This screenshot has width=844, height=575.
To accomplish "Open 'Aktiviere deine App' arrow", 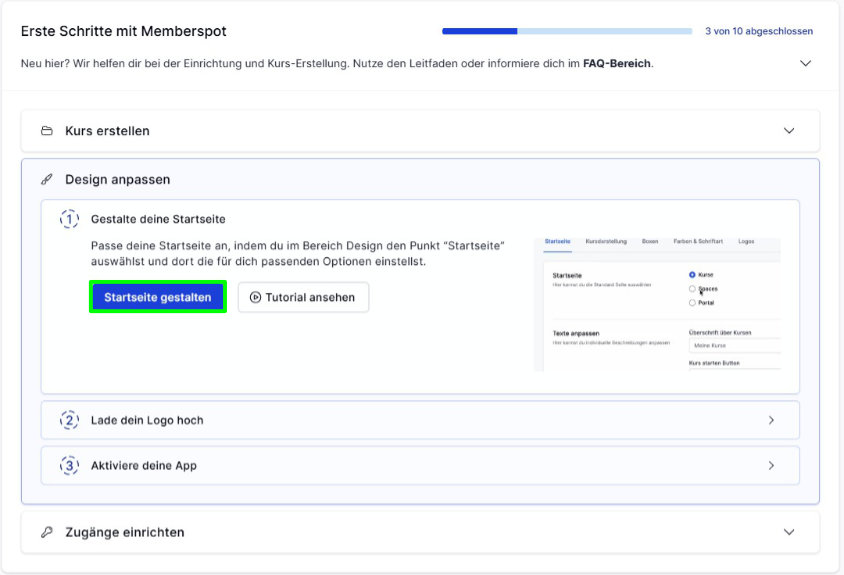I will pos(771,465).
